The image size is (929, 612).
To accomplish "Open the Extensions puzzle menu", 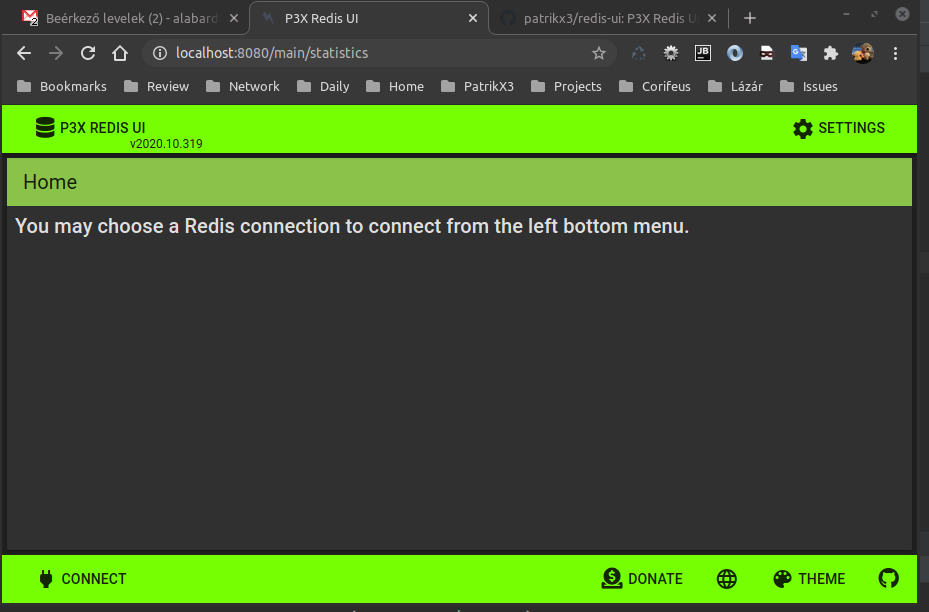I will pyautogui.click(x=831, y=53).
